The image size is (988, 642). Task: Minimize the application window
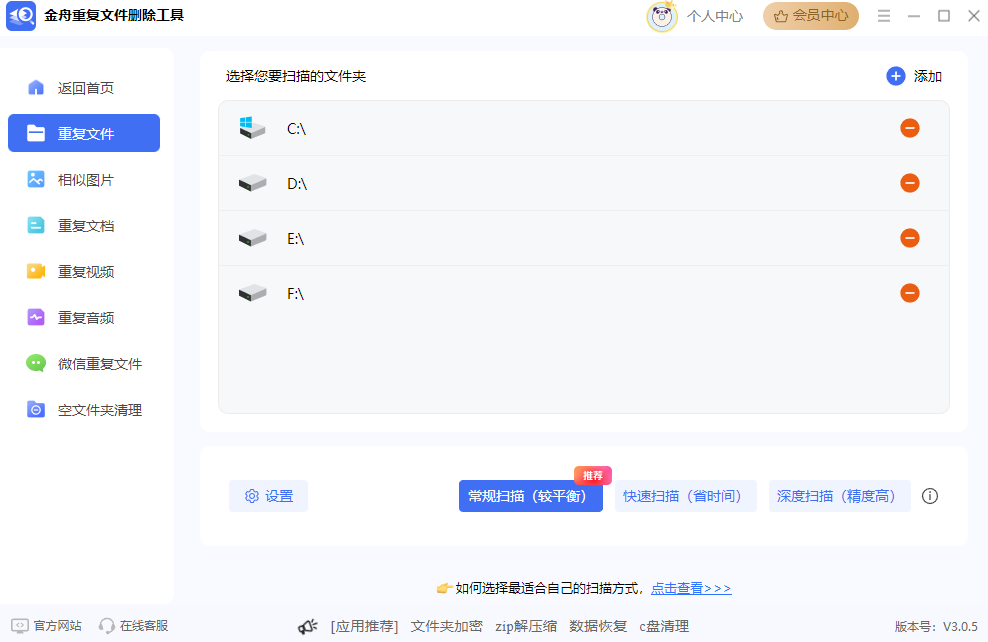pos(914,16)
